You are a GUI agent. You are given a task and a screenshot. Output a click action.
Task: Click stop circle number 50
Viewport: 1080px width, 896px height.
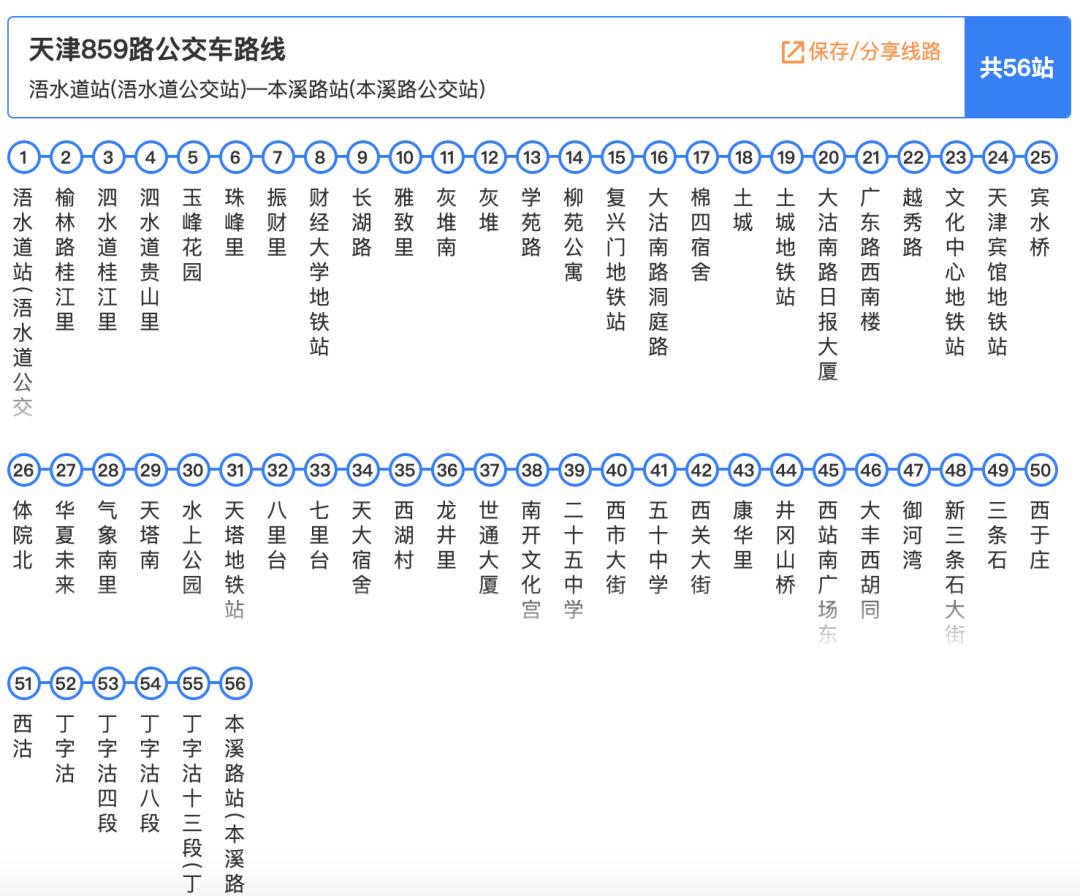1040,470
